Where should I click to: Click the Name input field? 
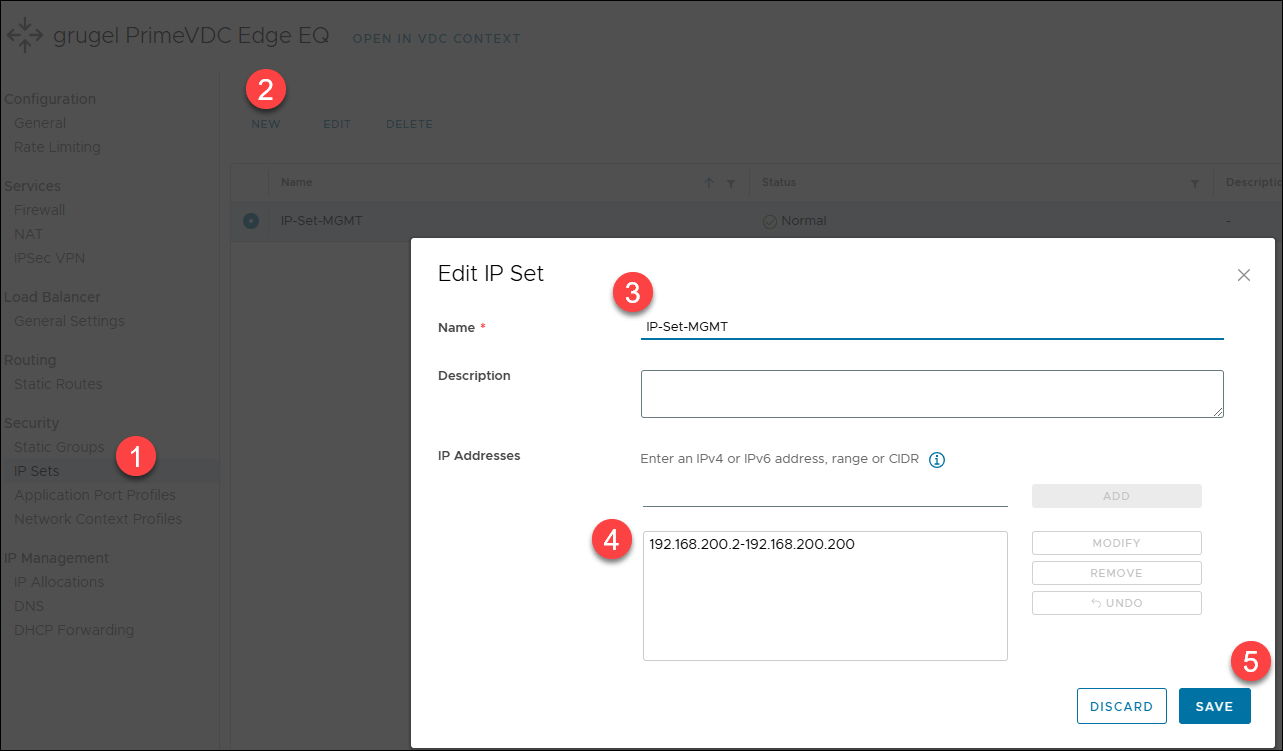931,326
